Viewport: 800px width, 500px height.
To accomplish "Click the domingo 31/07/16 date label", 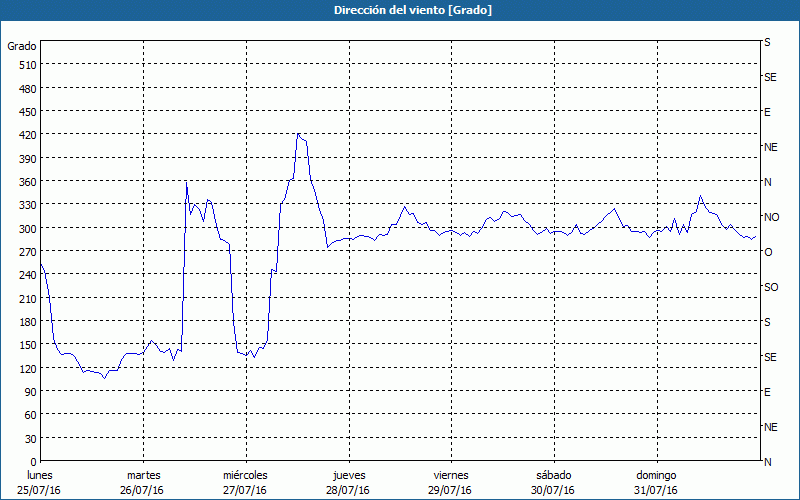I will click(x=656, y=482).
